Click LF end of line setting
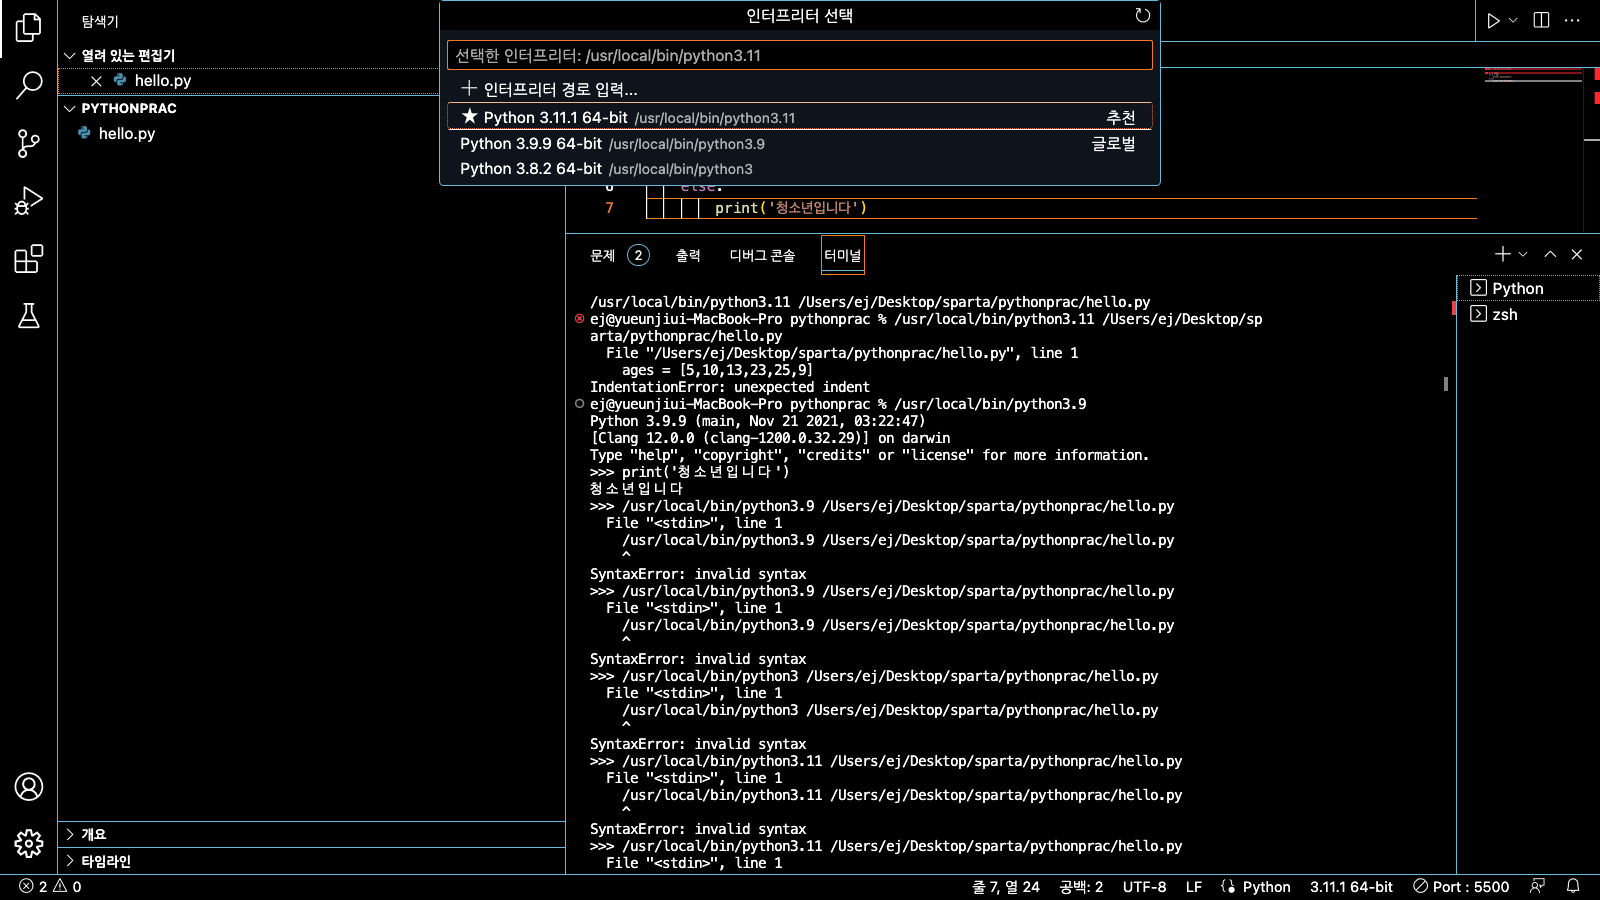The width and height of the screenshot is (1600, 900). point(1194,886)
